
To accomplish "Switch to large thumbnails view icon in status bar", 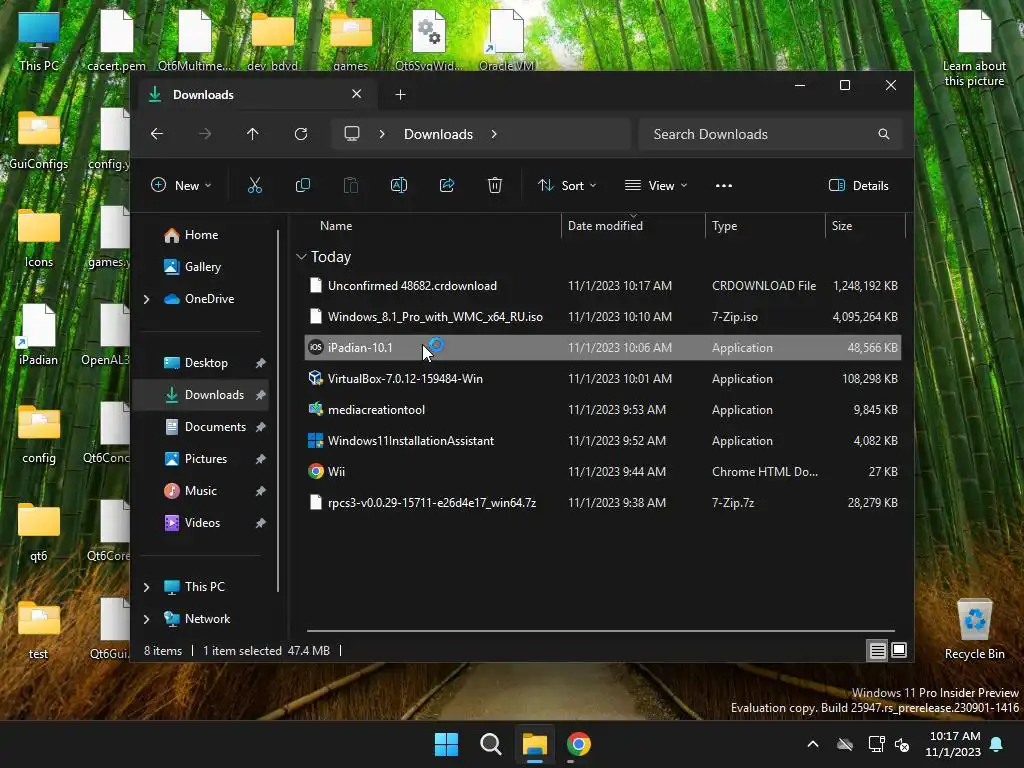I will click(899, 650).
